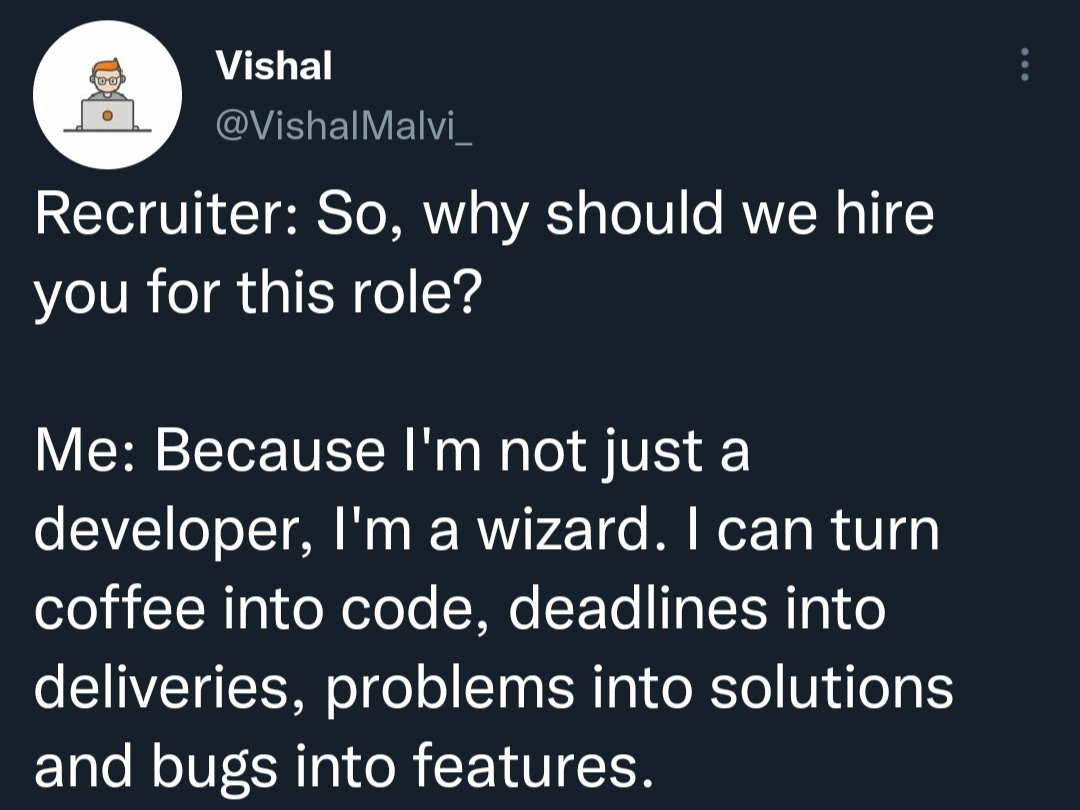
Task: Open the display name Vishal
Action: pyautogui.click(x=274, y=67)
